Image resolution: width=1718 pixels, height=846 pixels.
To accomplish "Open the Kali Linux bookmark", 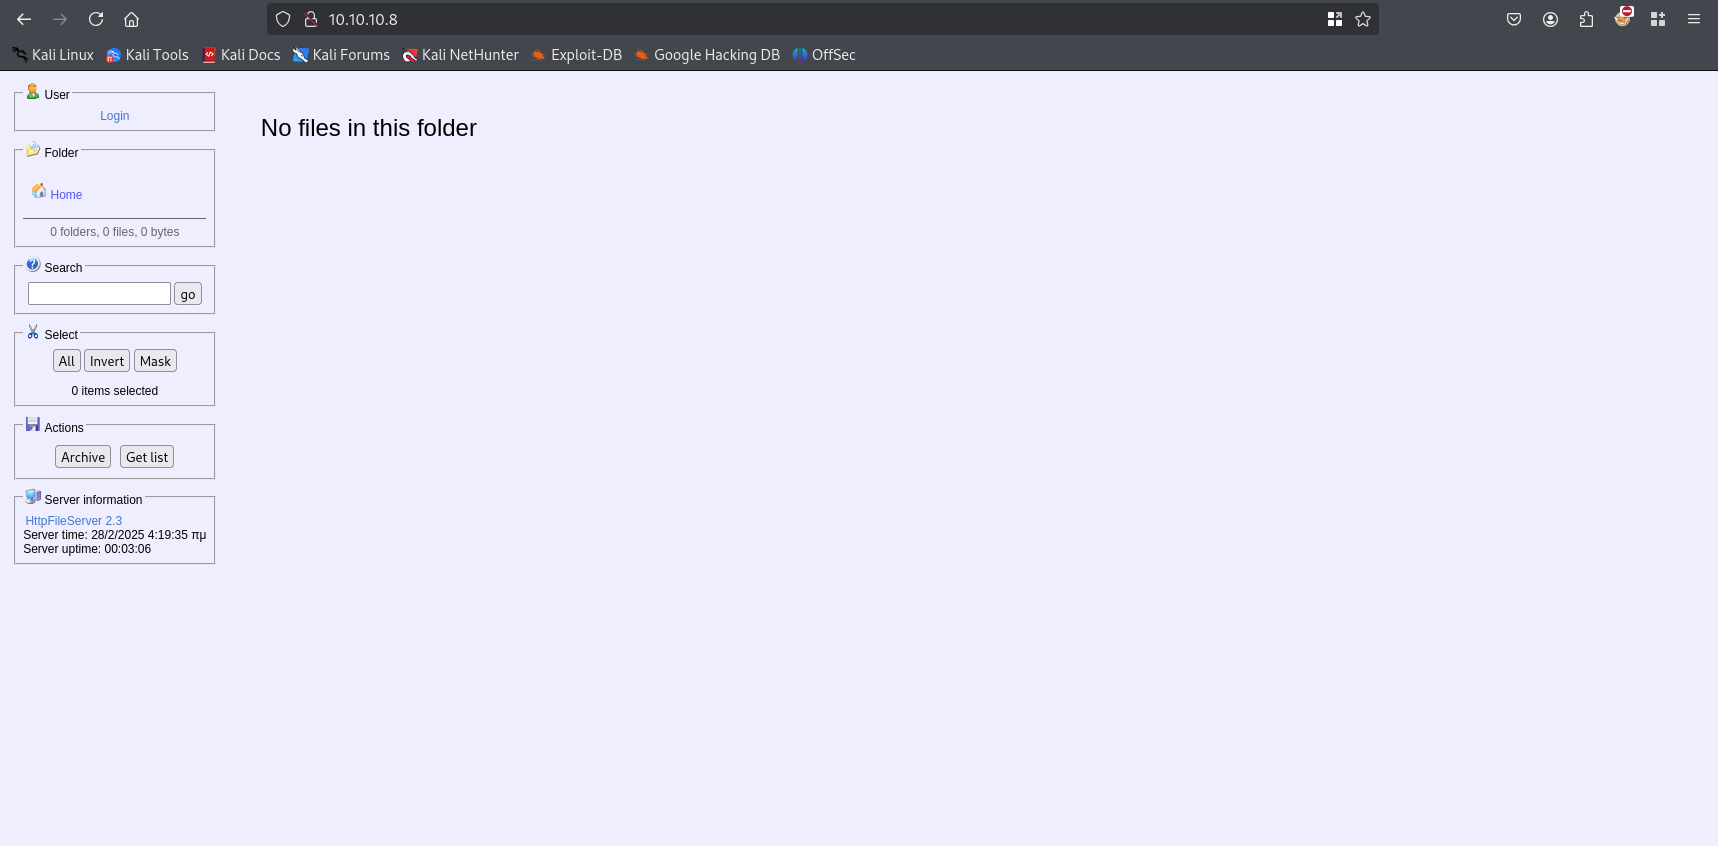I will click(53, 55).
